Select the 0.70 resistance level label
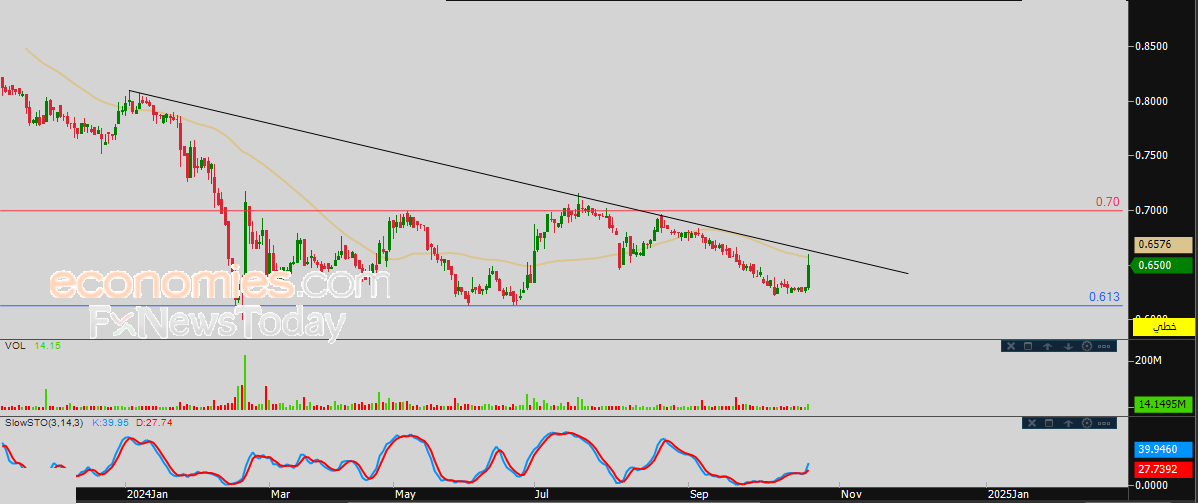The width and height of the screenshot is (1198, 504). coord(1108,202)
